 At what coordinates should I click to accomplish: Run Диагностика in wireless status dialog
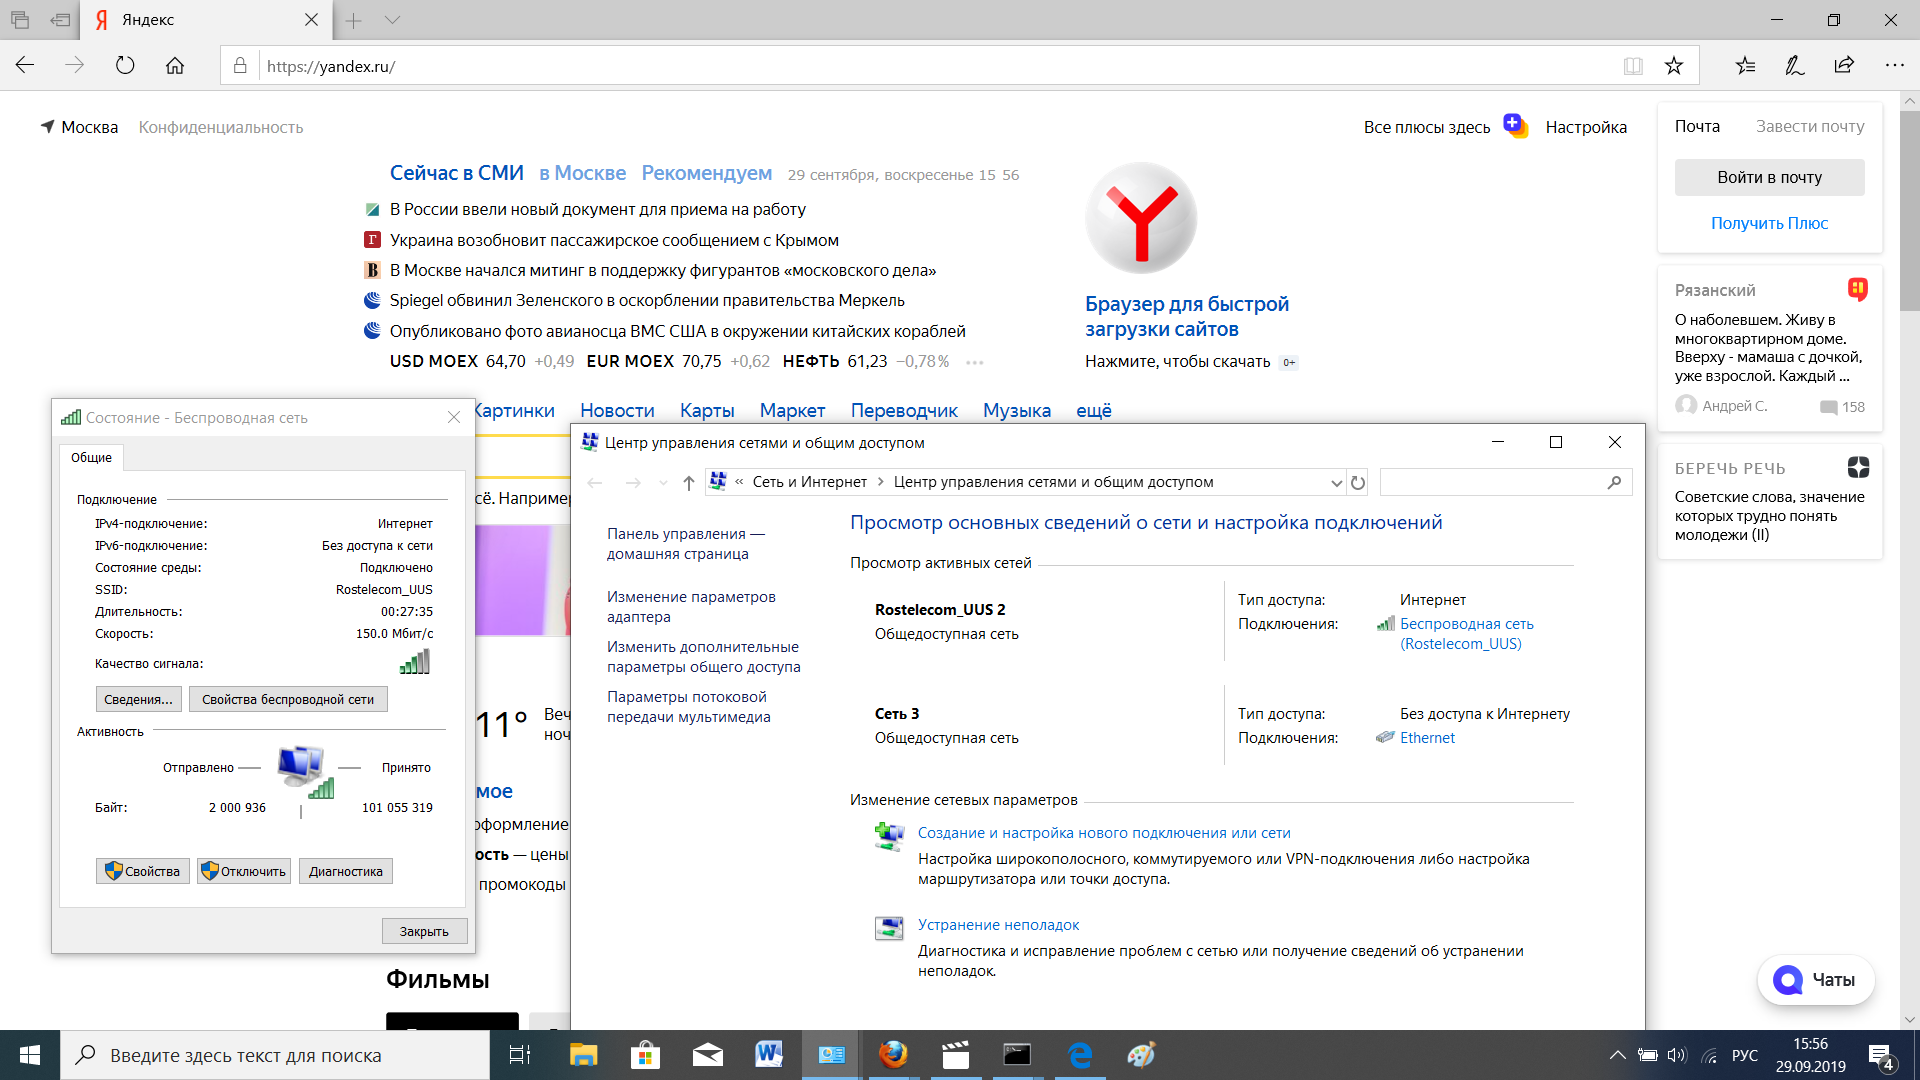[346, 871]
